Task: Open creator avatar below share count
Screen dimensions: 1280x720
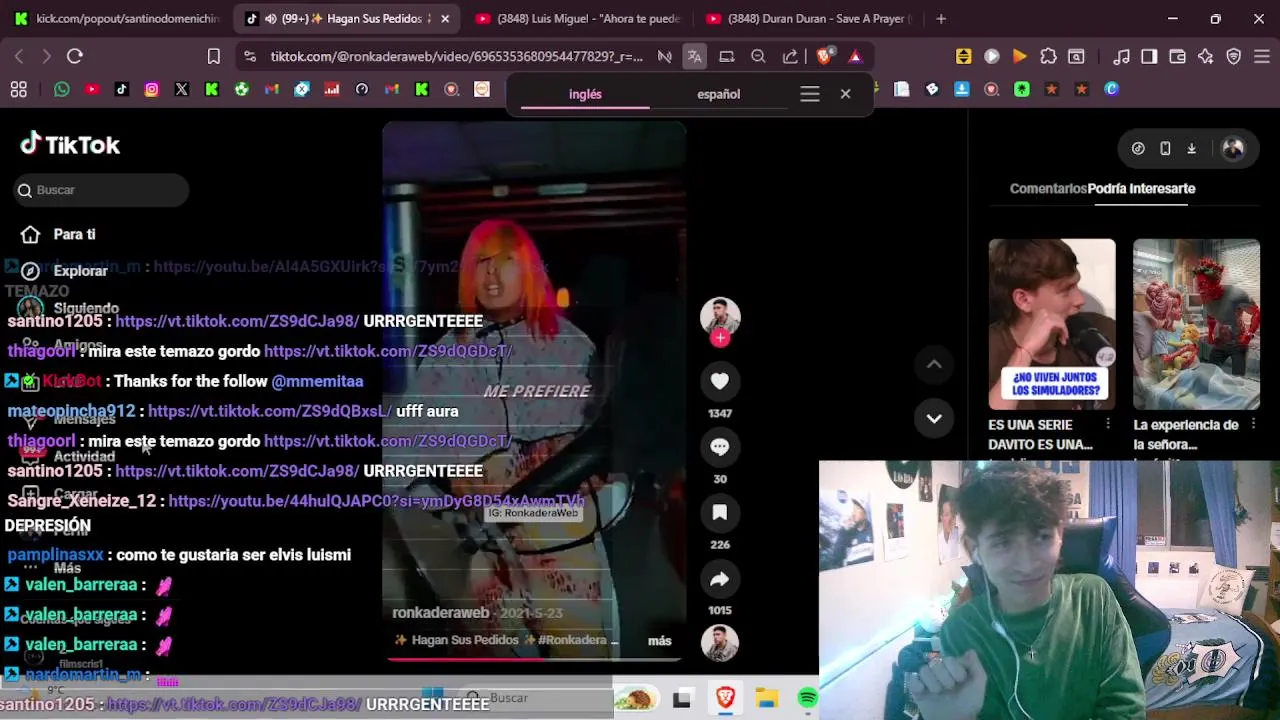Action: pos(719,643)
